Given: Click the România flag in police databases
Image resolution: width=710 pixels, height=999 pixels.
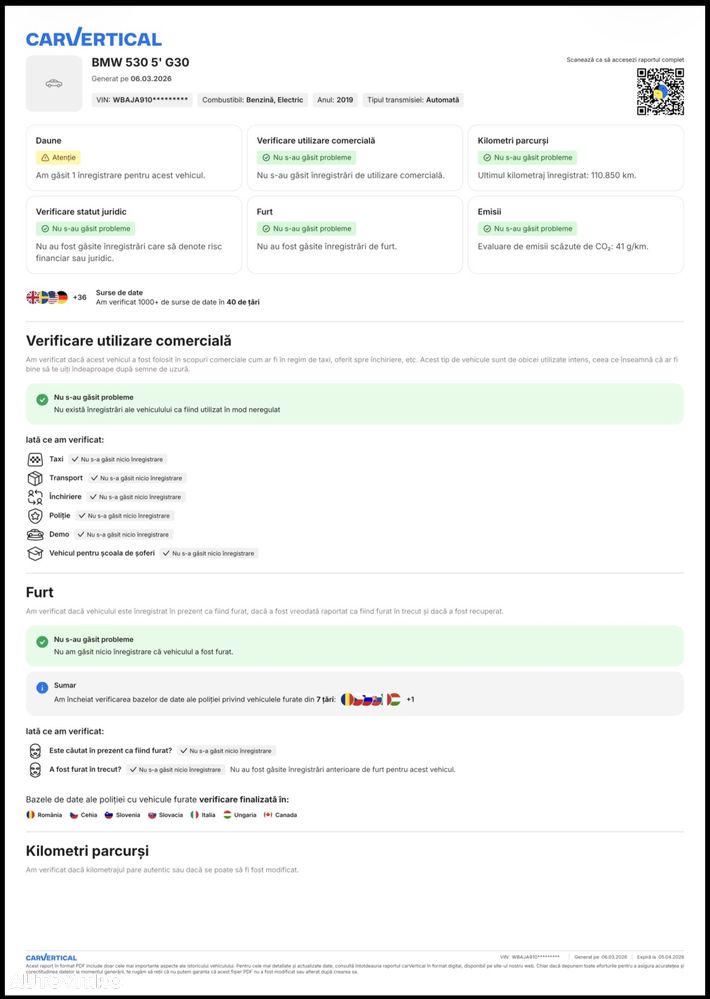Looking at the screenshot, I should (30, 815).
